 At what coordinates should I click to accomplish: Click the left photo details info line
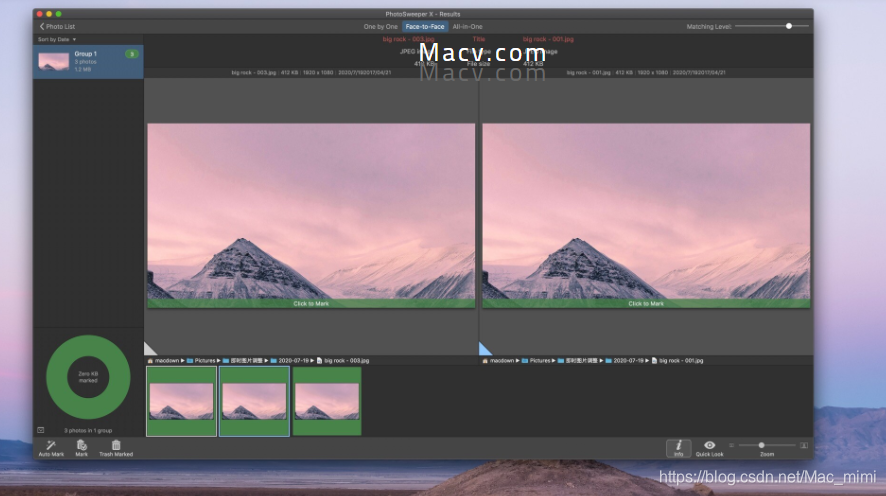(311, 73)
